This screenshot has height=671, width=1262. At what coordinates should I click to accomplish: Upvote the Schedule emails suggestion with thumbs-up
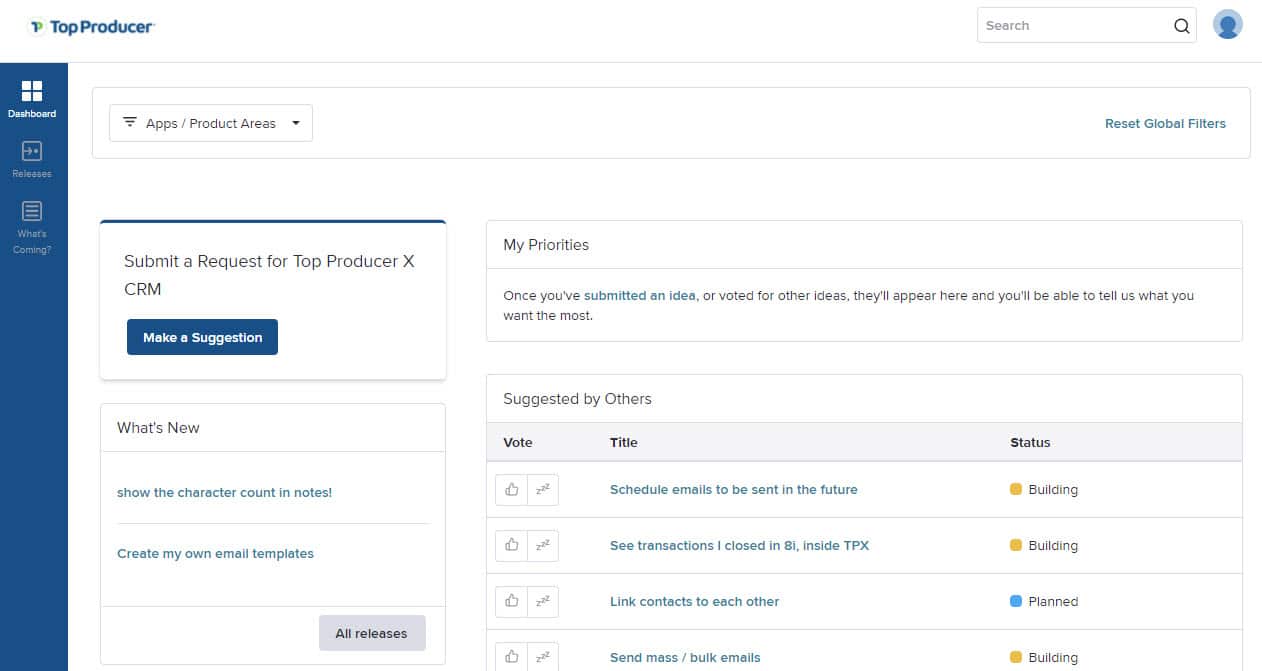511,489
